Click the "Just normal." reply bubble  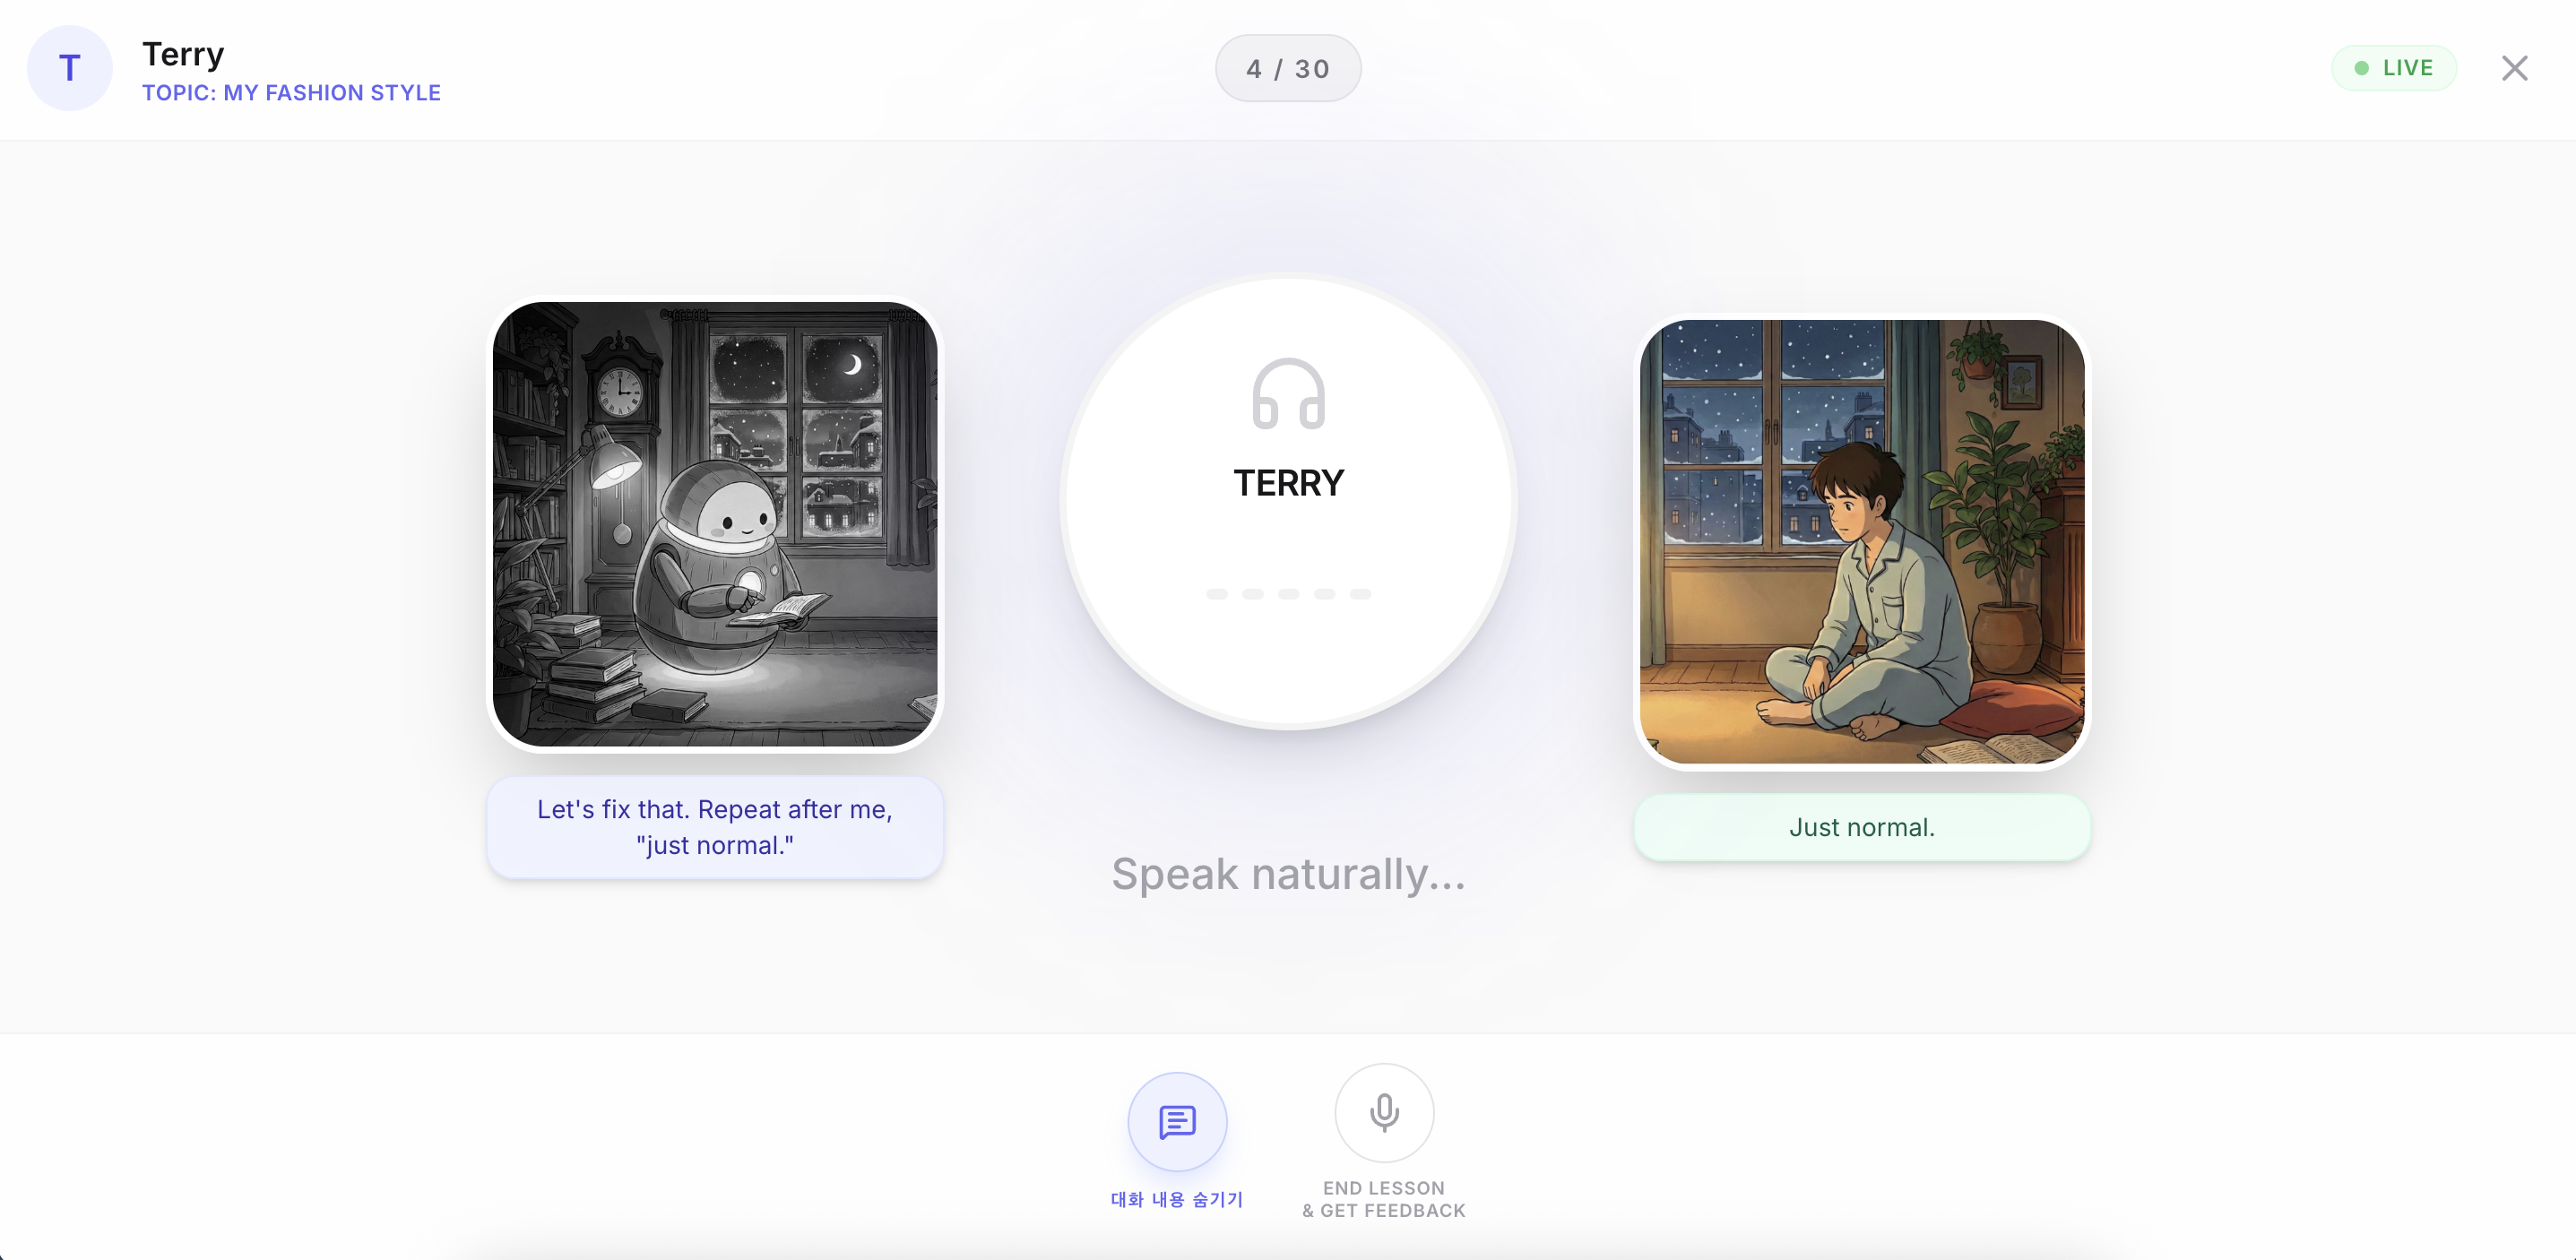[1862, 827]
